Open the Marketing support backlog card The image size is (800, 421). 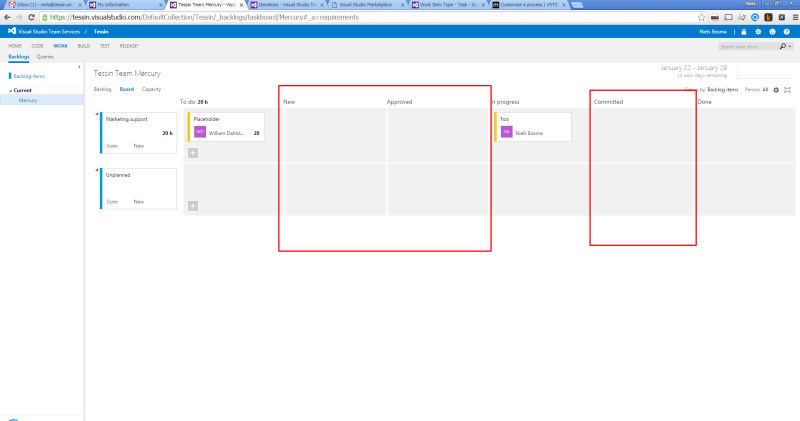[138, 133]
